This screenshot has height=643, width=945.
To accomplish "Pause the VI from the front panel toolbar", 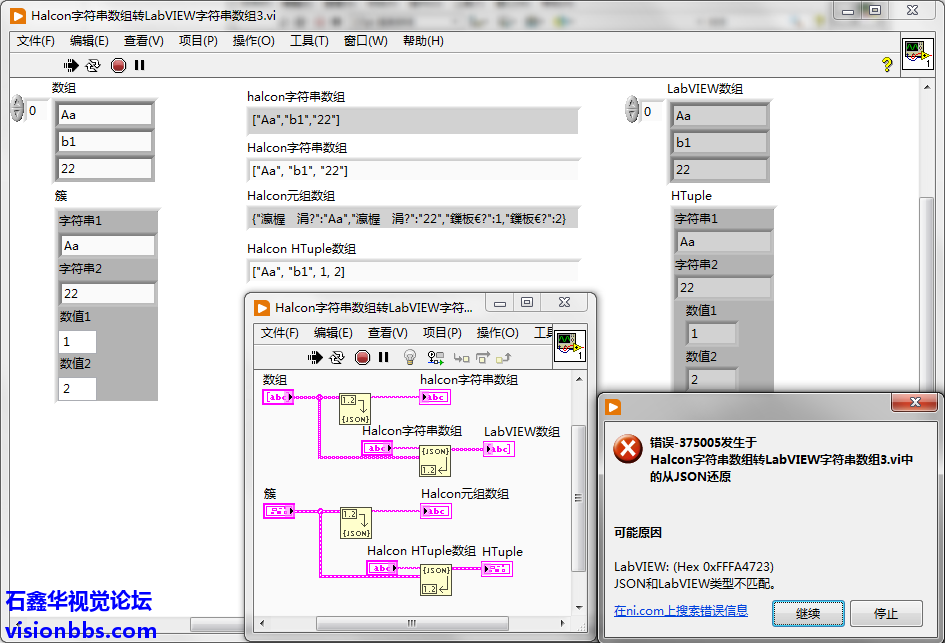I will (x=140, y=65).
